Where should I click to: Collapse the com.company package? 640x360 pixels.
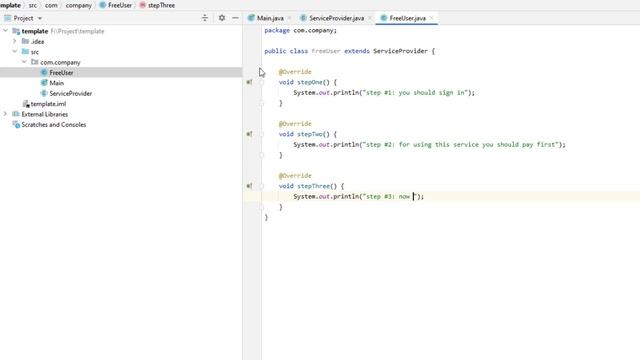24,62
